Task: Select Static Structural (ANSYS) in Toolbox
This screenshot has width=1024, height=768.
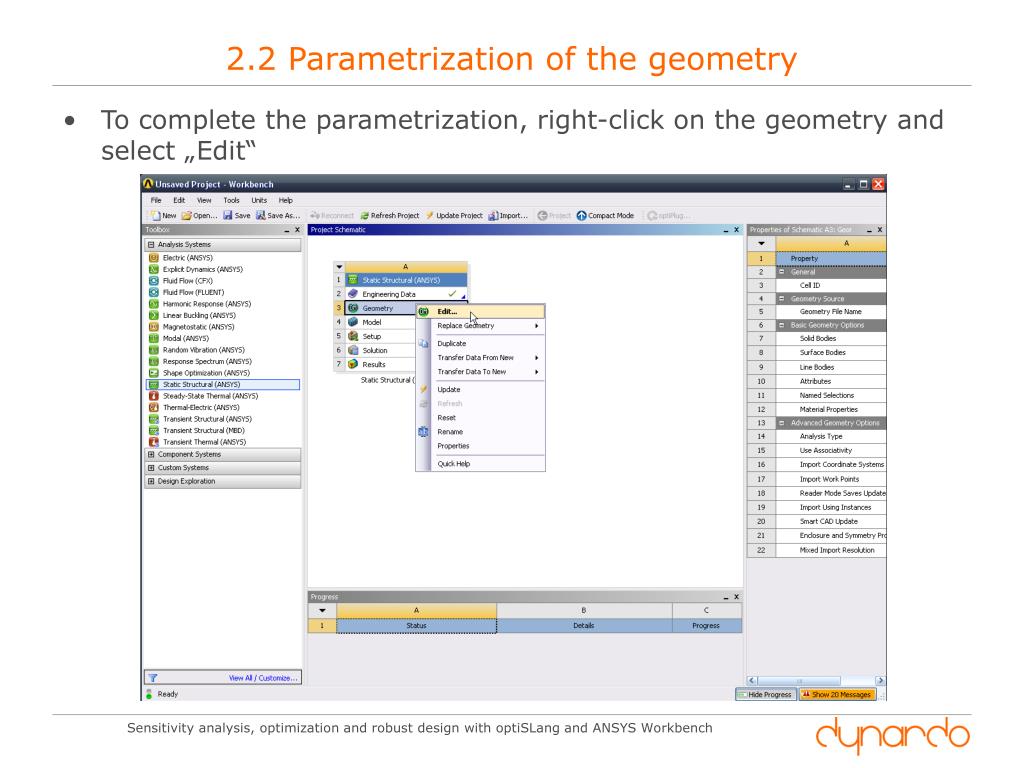Action: point(223,385)
